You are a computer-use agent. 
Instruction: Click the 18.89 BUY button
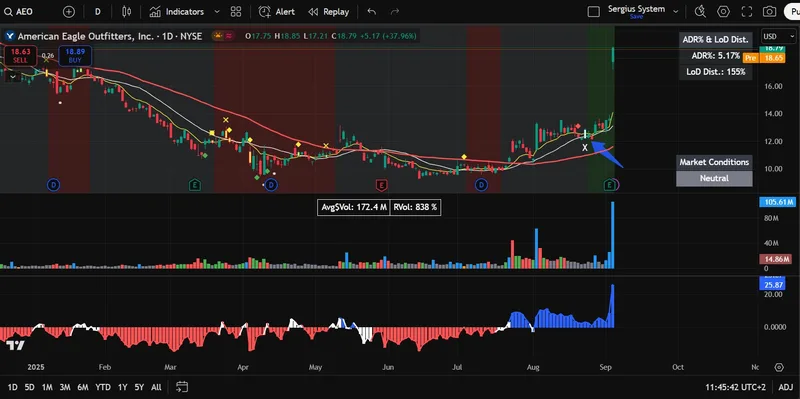pos(75,55)
